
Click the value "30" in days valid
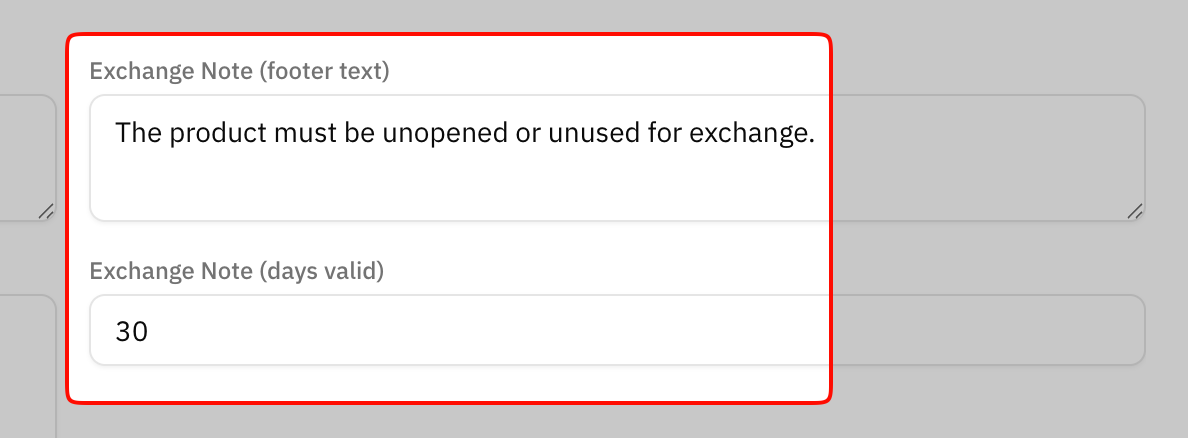point(131,331)
